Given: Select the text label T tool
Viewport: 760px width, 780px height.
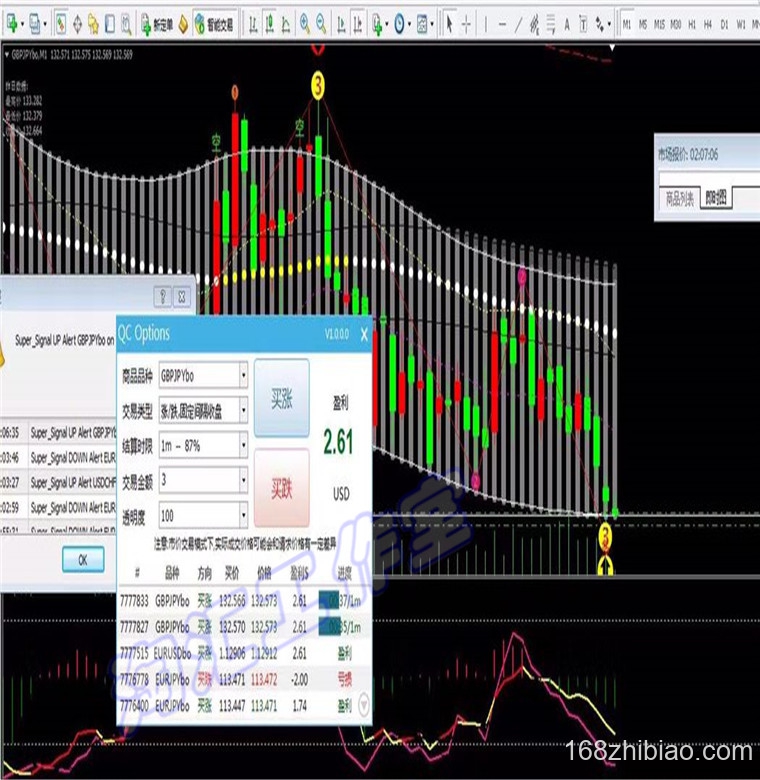Looking at the screenshot, I should pyautogui.click(x=583, y=23).
